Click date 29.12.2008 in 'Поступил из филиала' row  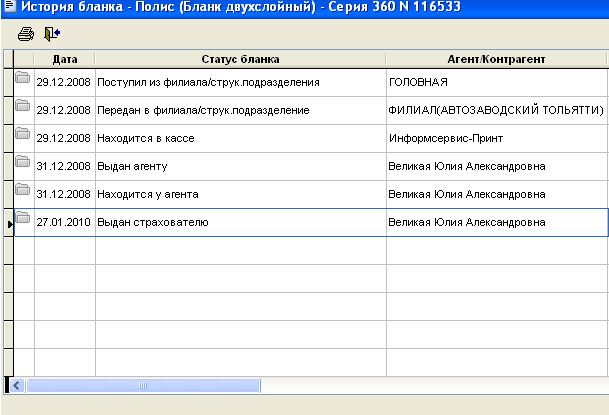tap(63, 83)
